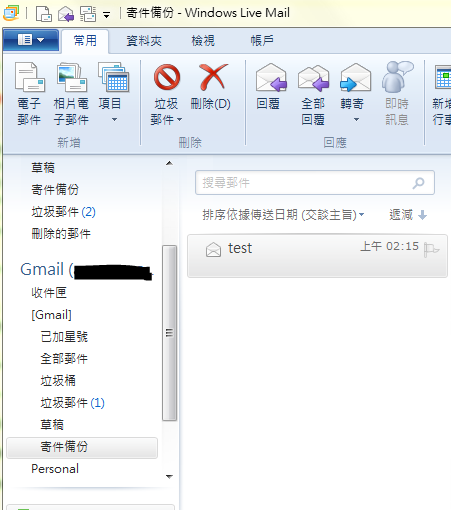The image size is (451, 510).
Task: Open the Gmail 草稿 folder
Action: click(x=52, y=425)
